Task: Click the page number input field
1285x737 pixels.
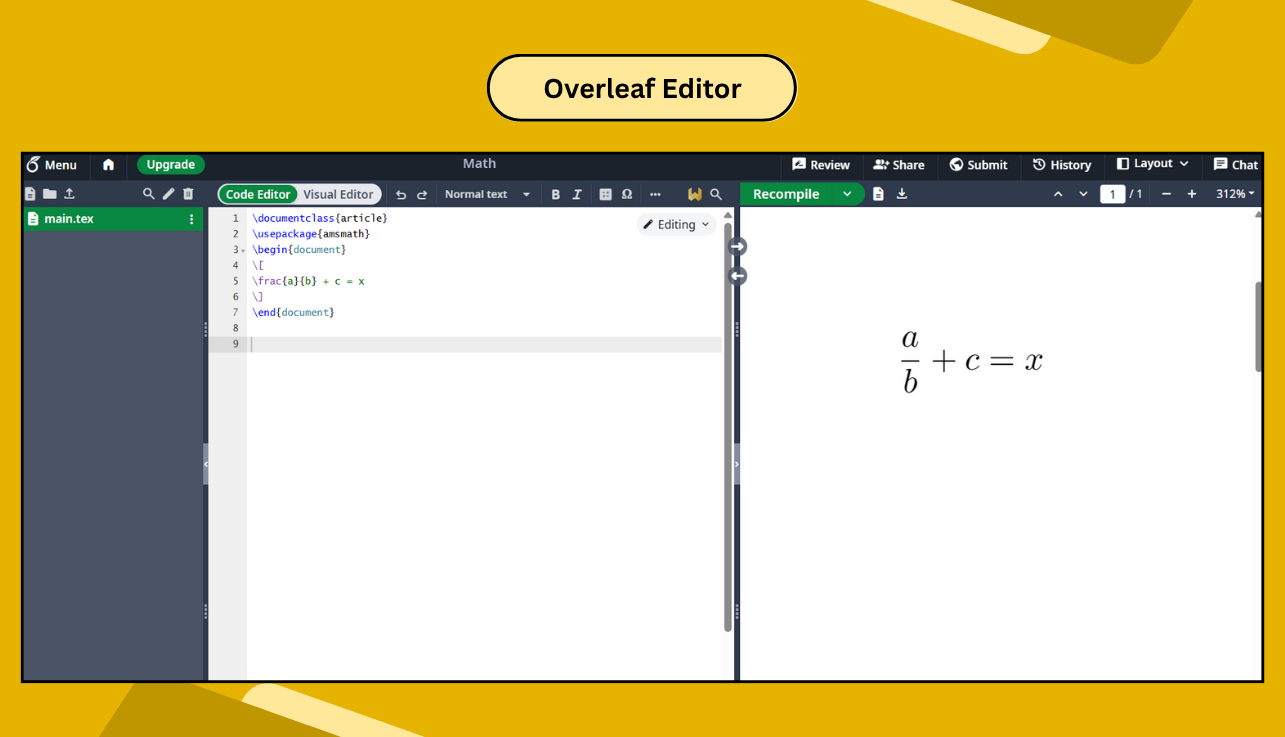Action: tap(1113, 194)
